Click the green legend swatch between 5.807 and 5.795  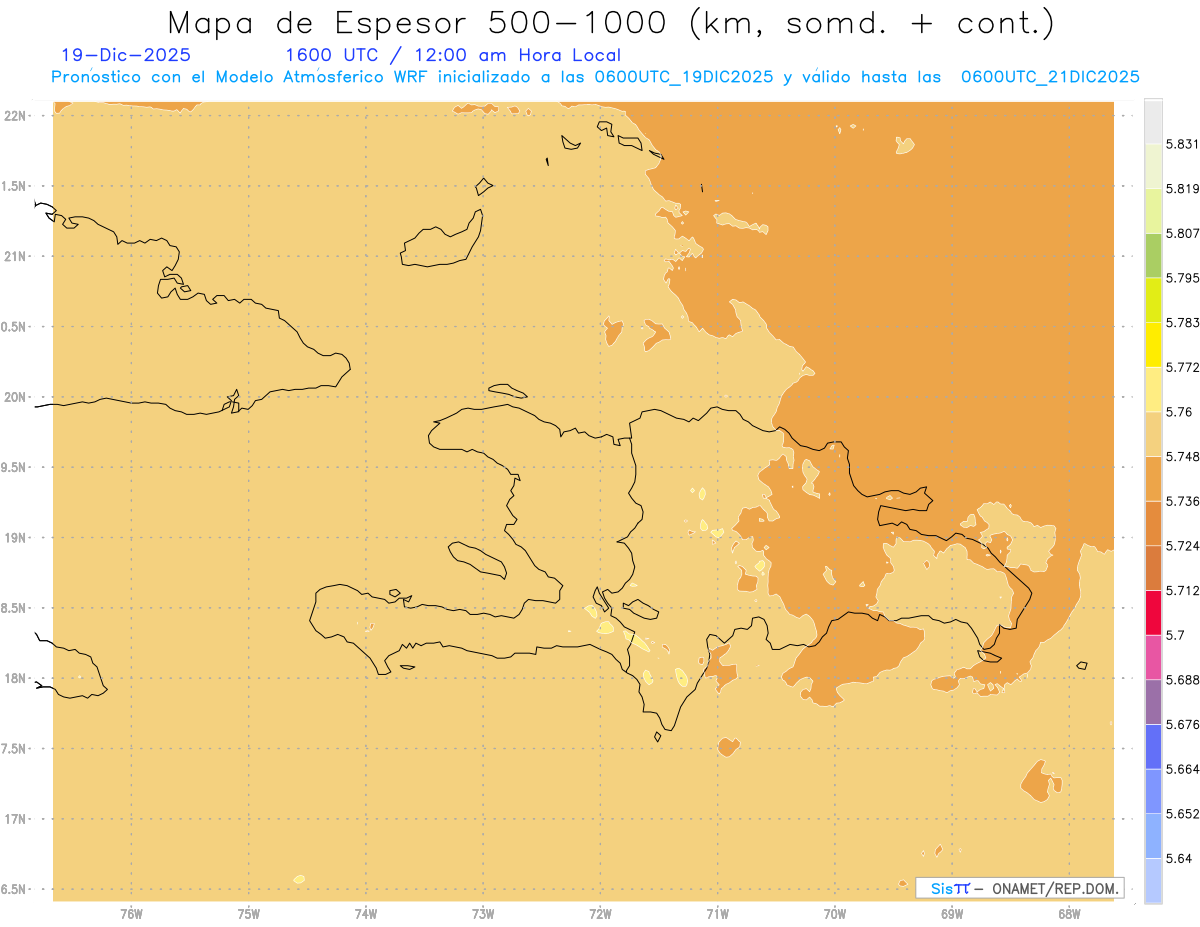[1153, 255]
